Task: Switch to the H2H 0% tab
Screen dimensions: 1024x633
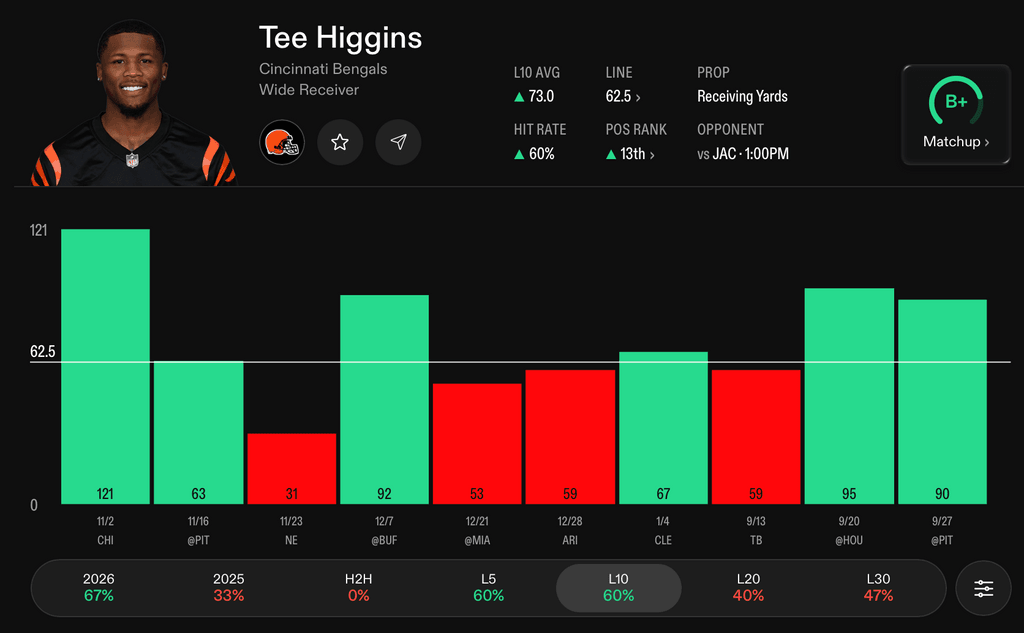Action: [x=359, y=587]
